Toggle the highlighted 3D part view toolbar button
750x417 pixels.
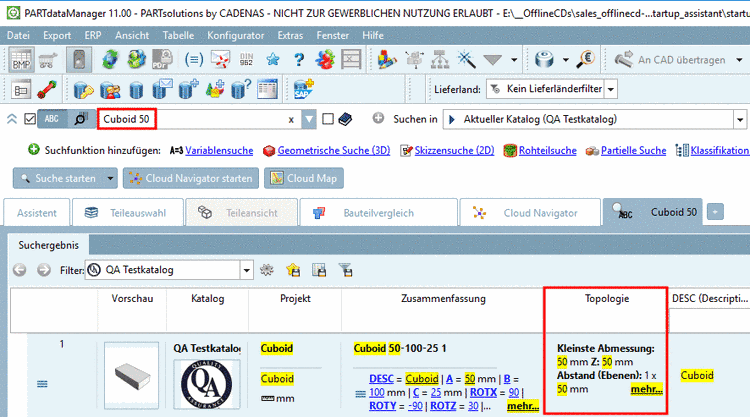[79, 60]
